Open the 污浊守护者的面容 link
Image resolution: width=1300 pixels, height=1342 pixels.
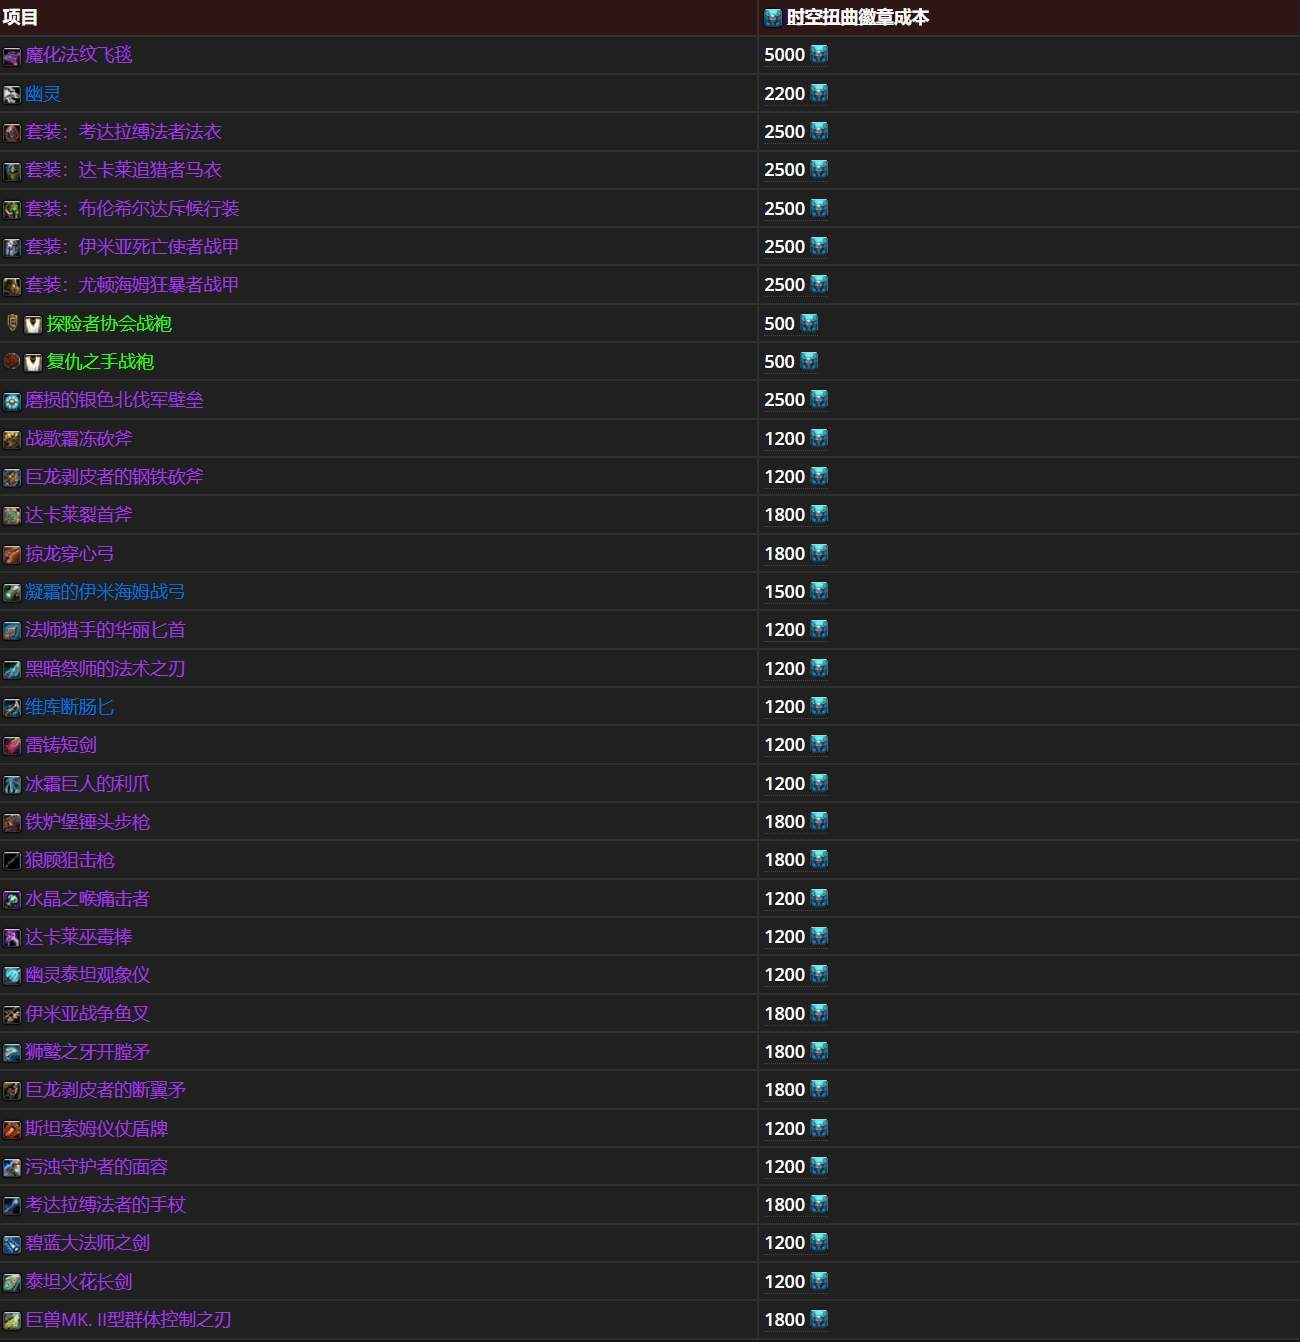96,1167
